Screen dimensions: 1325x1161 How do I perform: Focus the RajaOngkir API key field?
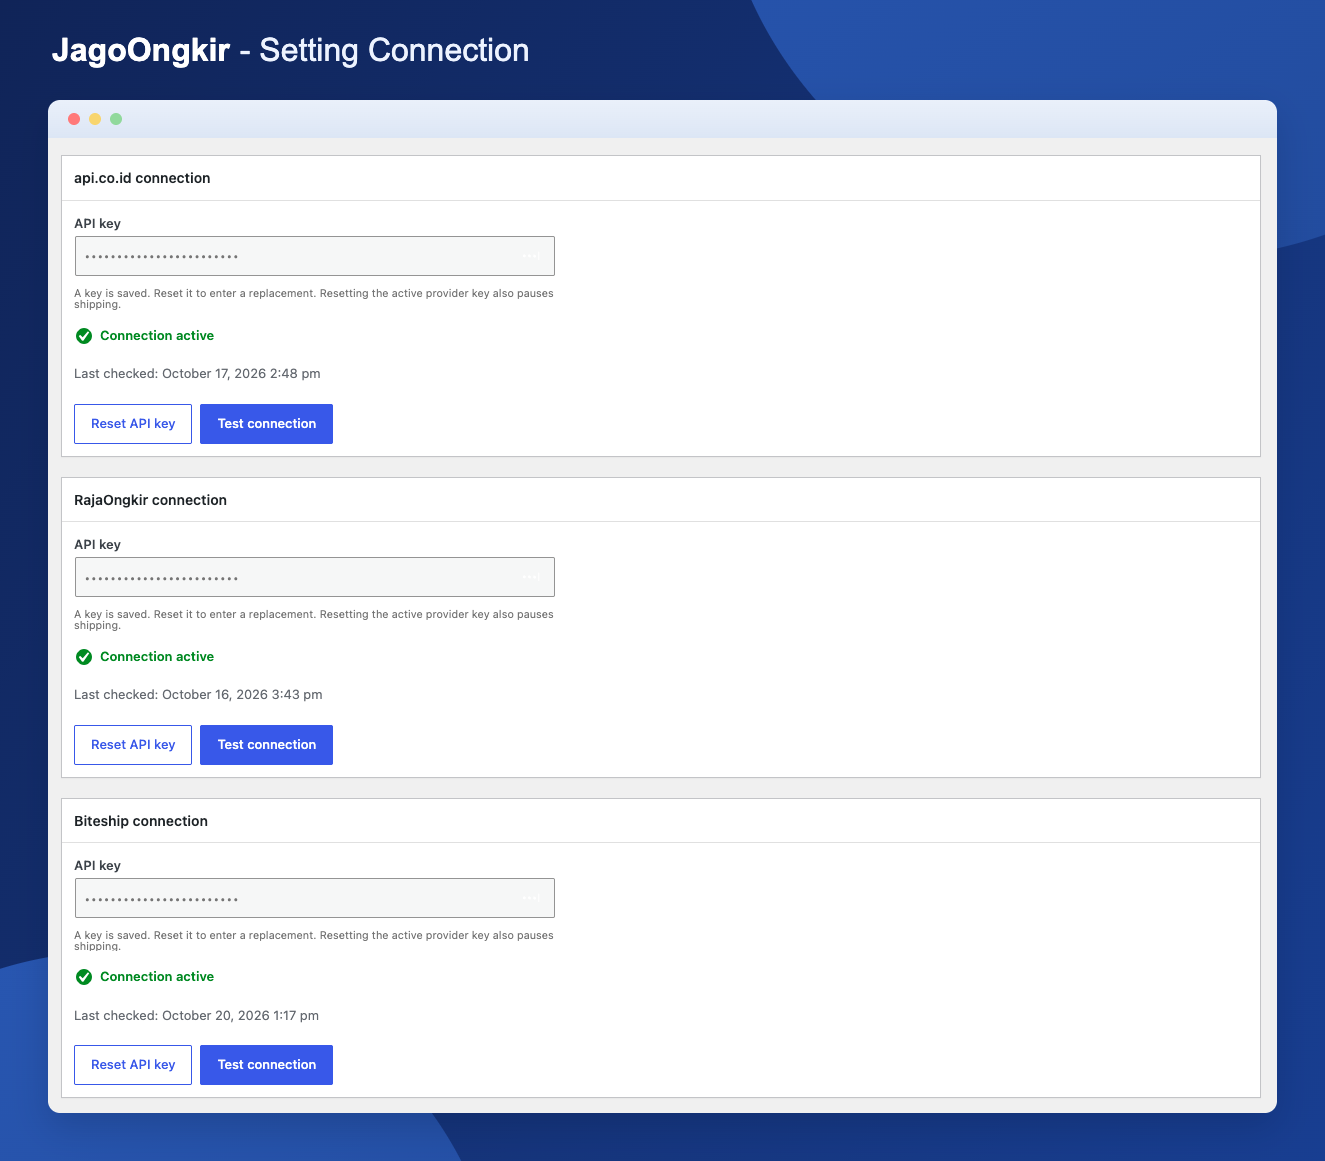pos(315,577)
